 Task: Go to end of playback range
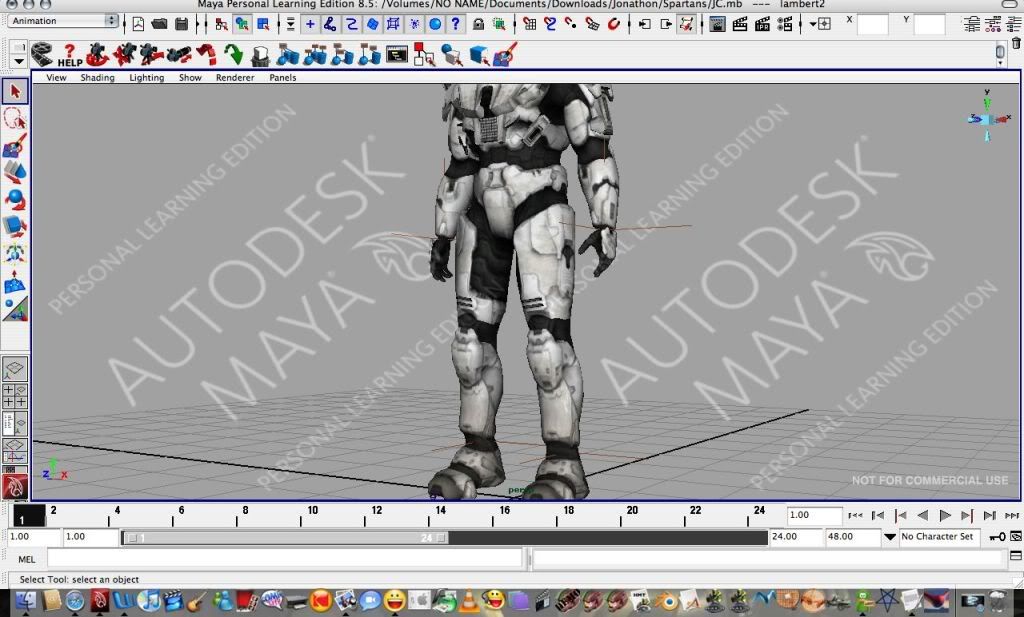(1012, 516)
